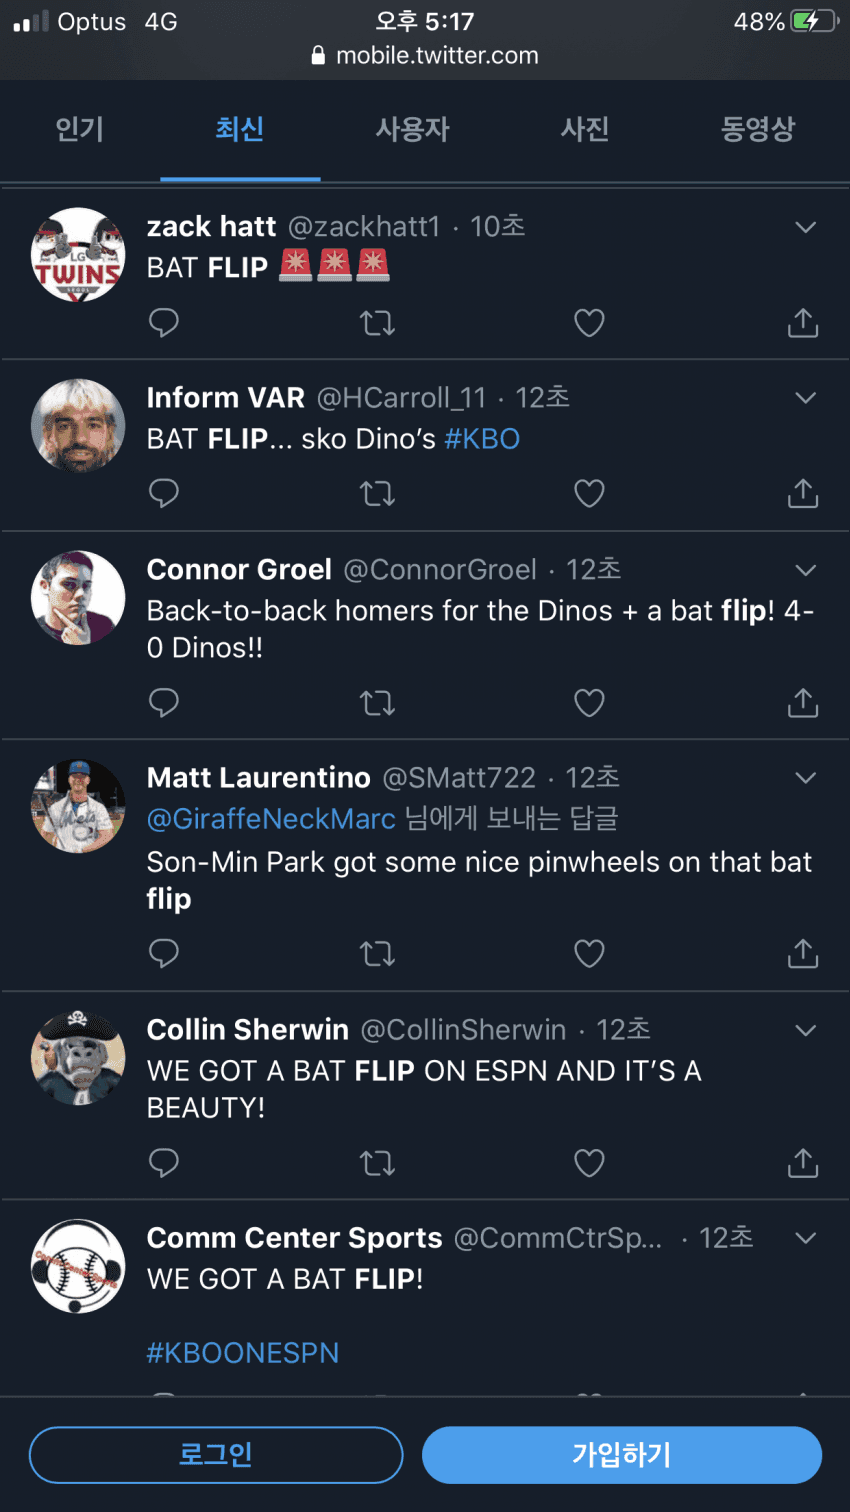Retweet Connor Groel's tweet
Viewport: 850px width, 1512px height.
(x=377, y=703)
